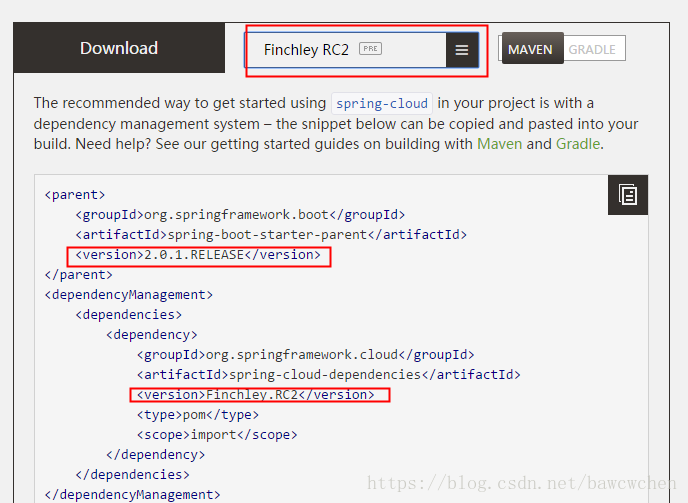Image resolution: width=688 pixels, height=503 pixels.
Task: Click the <type>pom</type> line
Action: pos(198,415)
